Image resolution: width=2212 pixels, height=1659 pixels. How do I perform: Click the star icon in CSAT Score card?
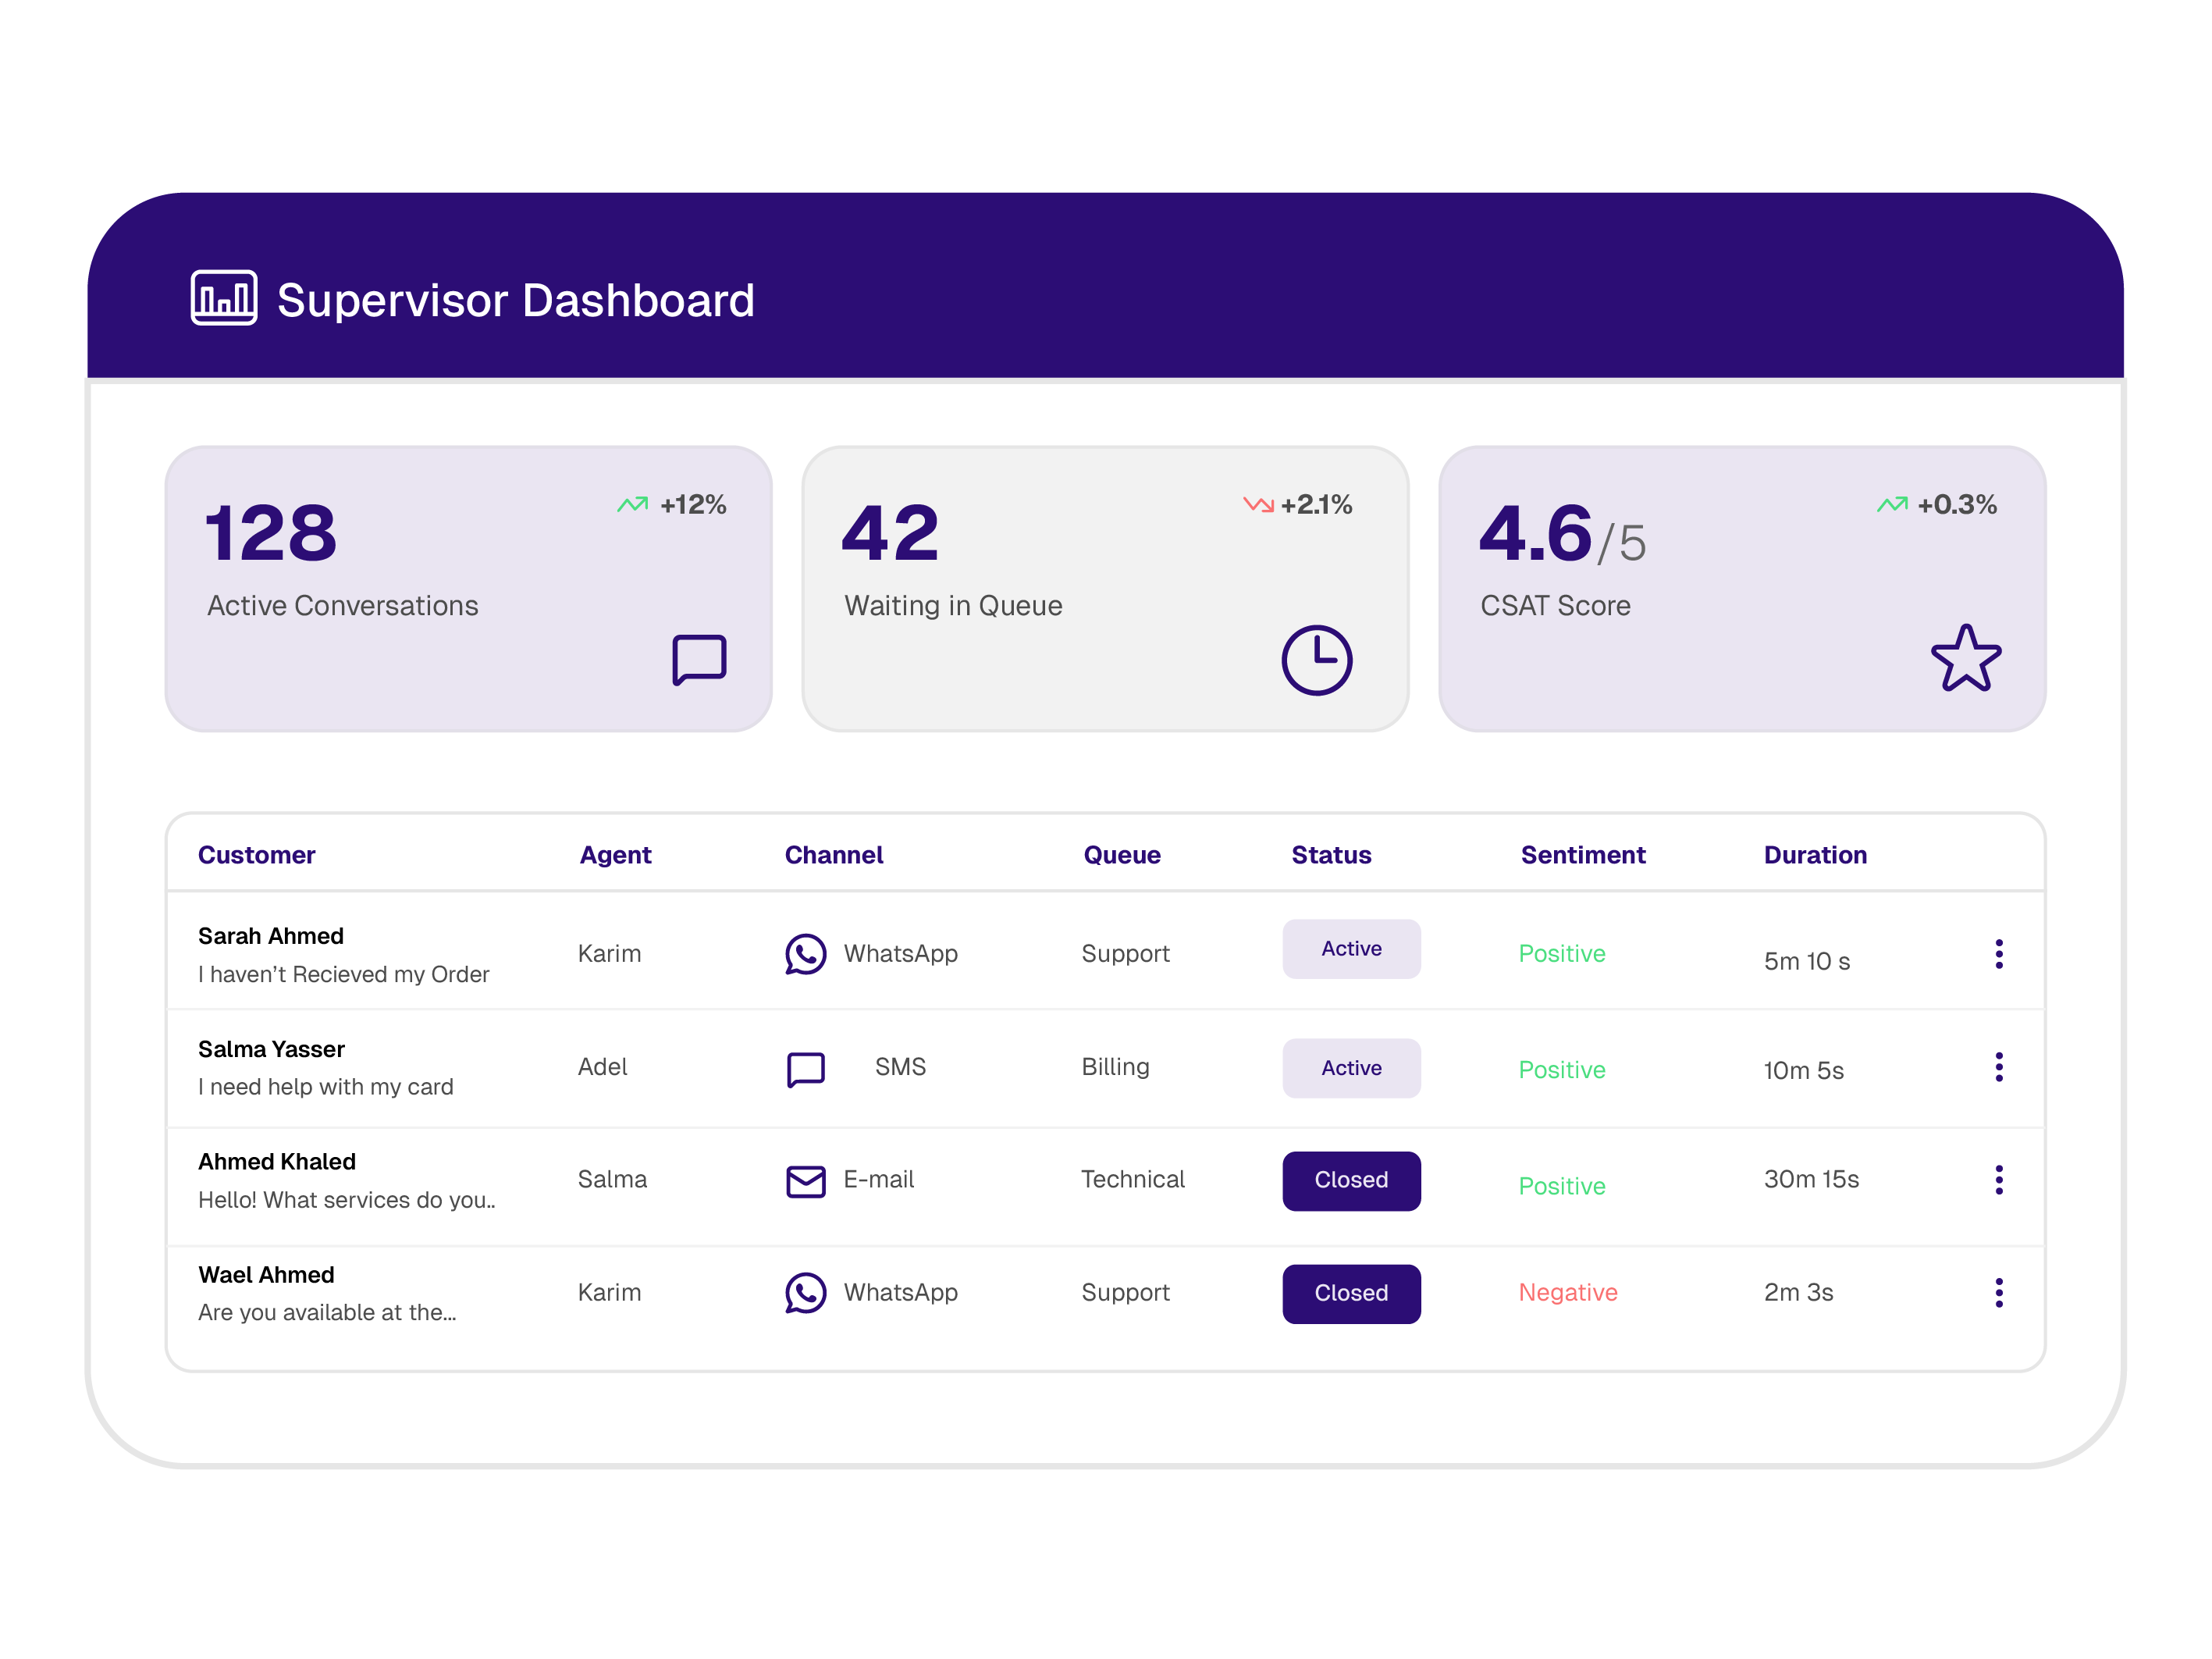point(1966,658)
